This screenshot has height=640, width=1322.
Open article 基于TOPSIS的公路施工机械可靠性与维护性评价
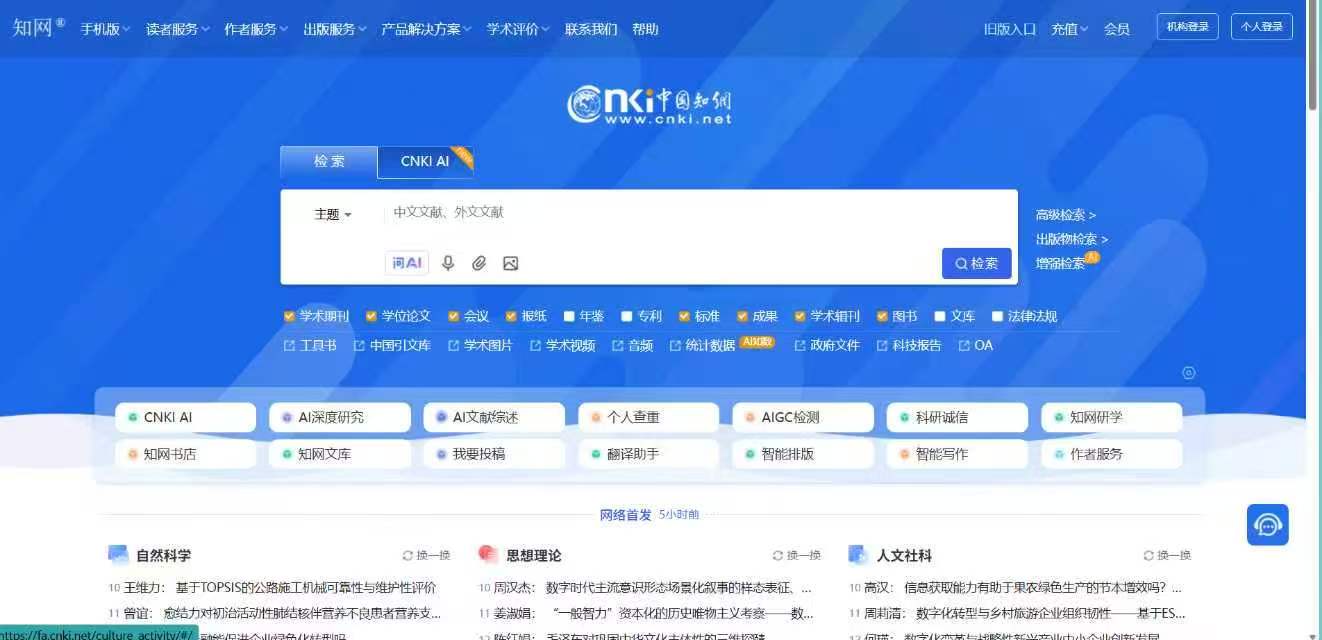(x=306, y=587)
